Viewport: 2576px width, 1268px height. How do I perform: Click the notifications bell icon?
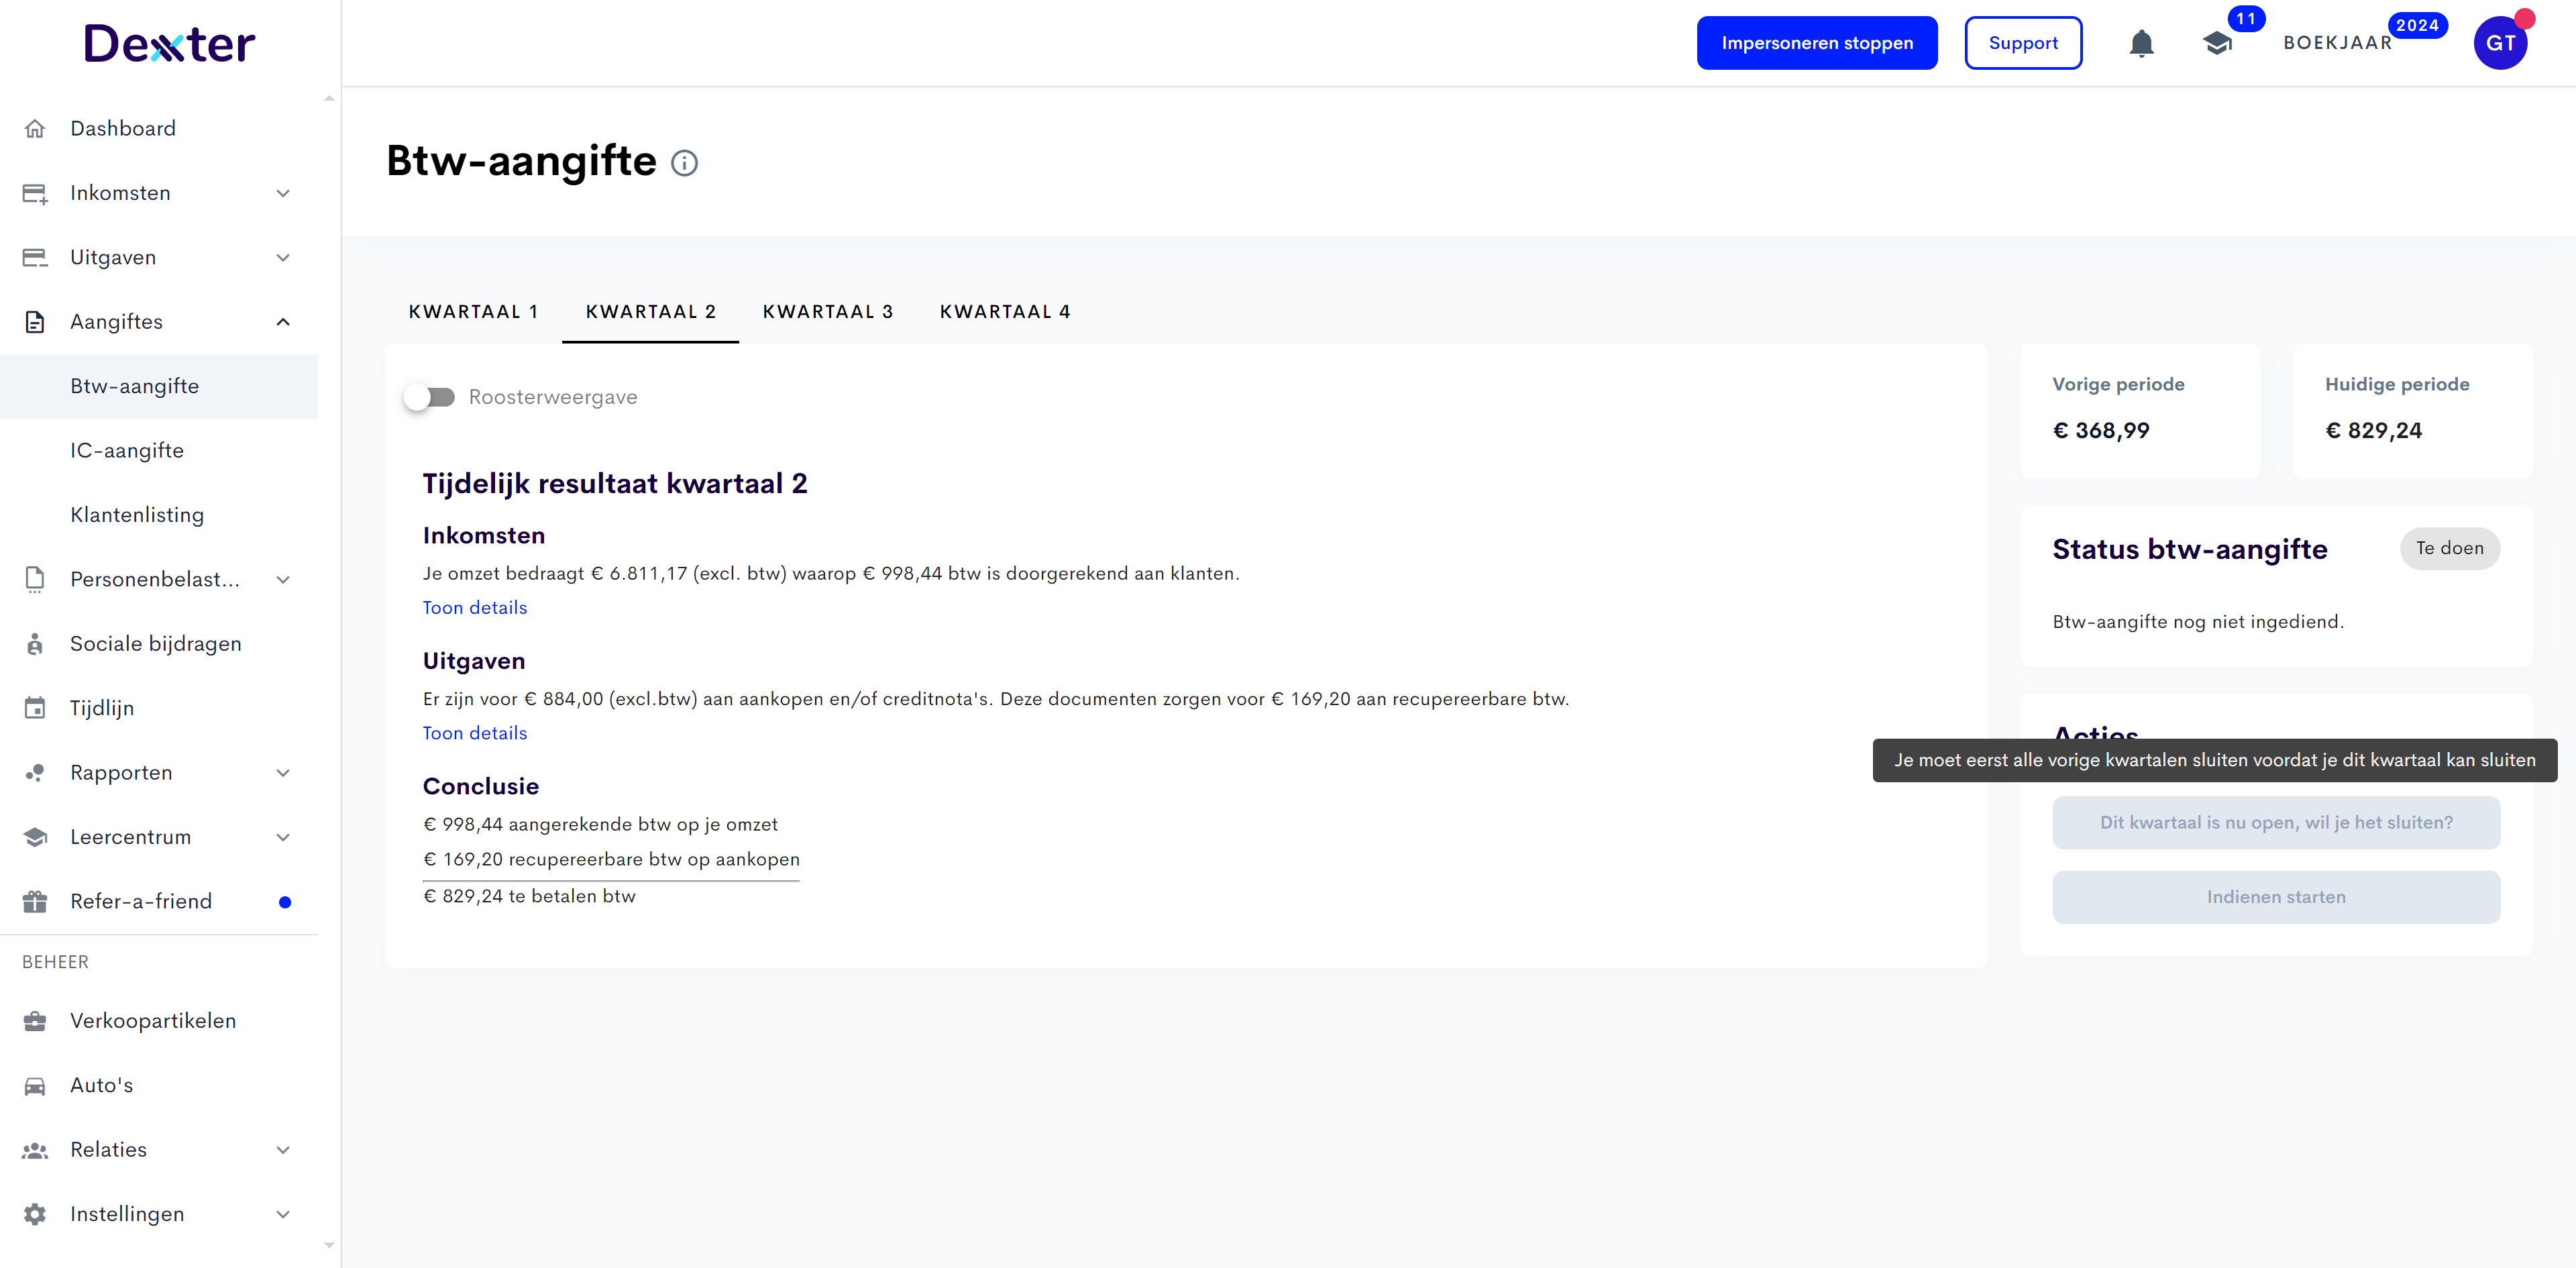[2141, 43]
